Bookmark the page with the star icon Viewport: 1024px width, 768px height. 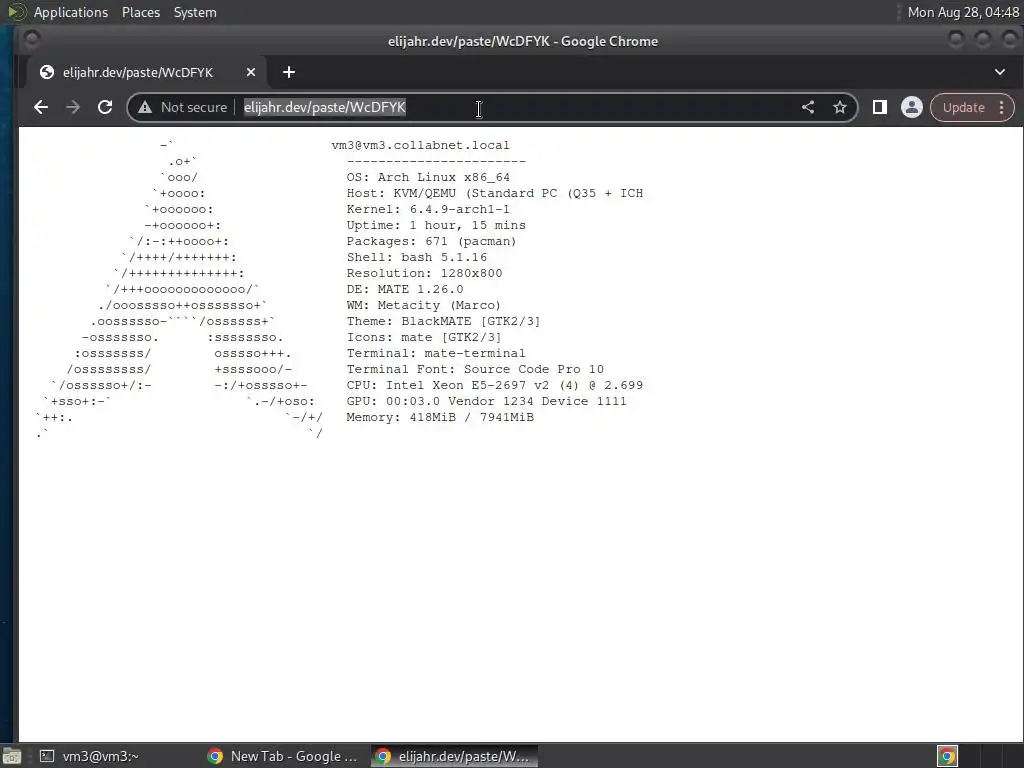pos(840,107)
